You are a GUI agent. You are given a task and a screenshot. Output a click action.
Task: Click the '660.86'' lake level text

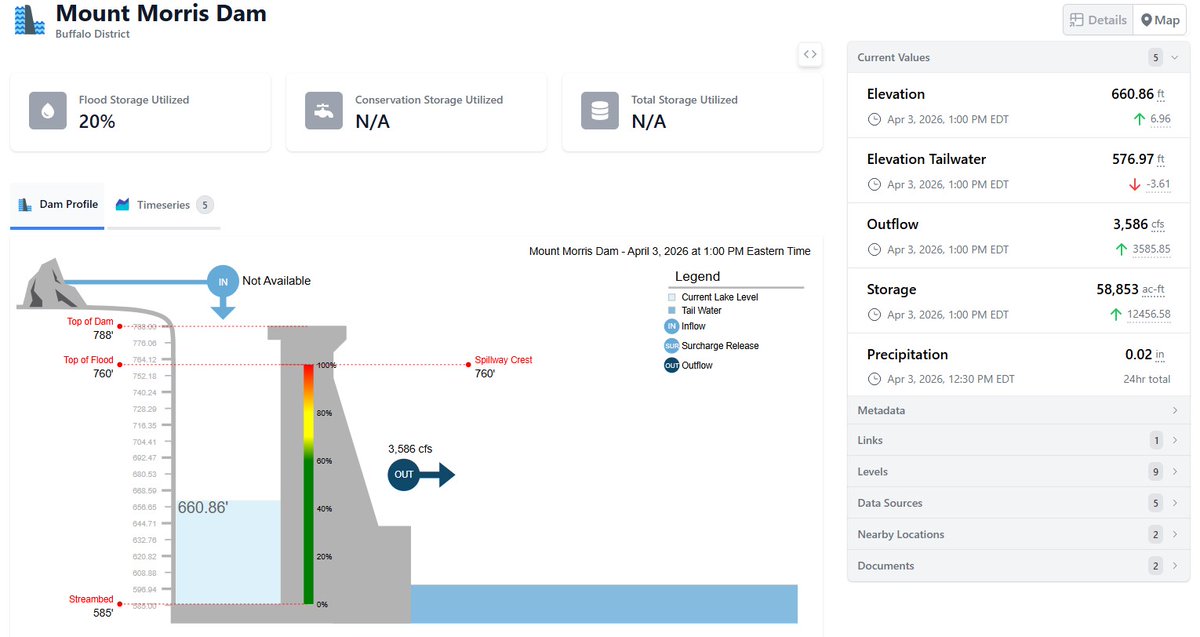tap(203, 508)
